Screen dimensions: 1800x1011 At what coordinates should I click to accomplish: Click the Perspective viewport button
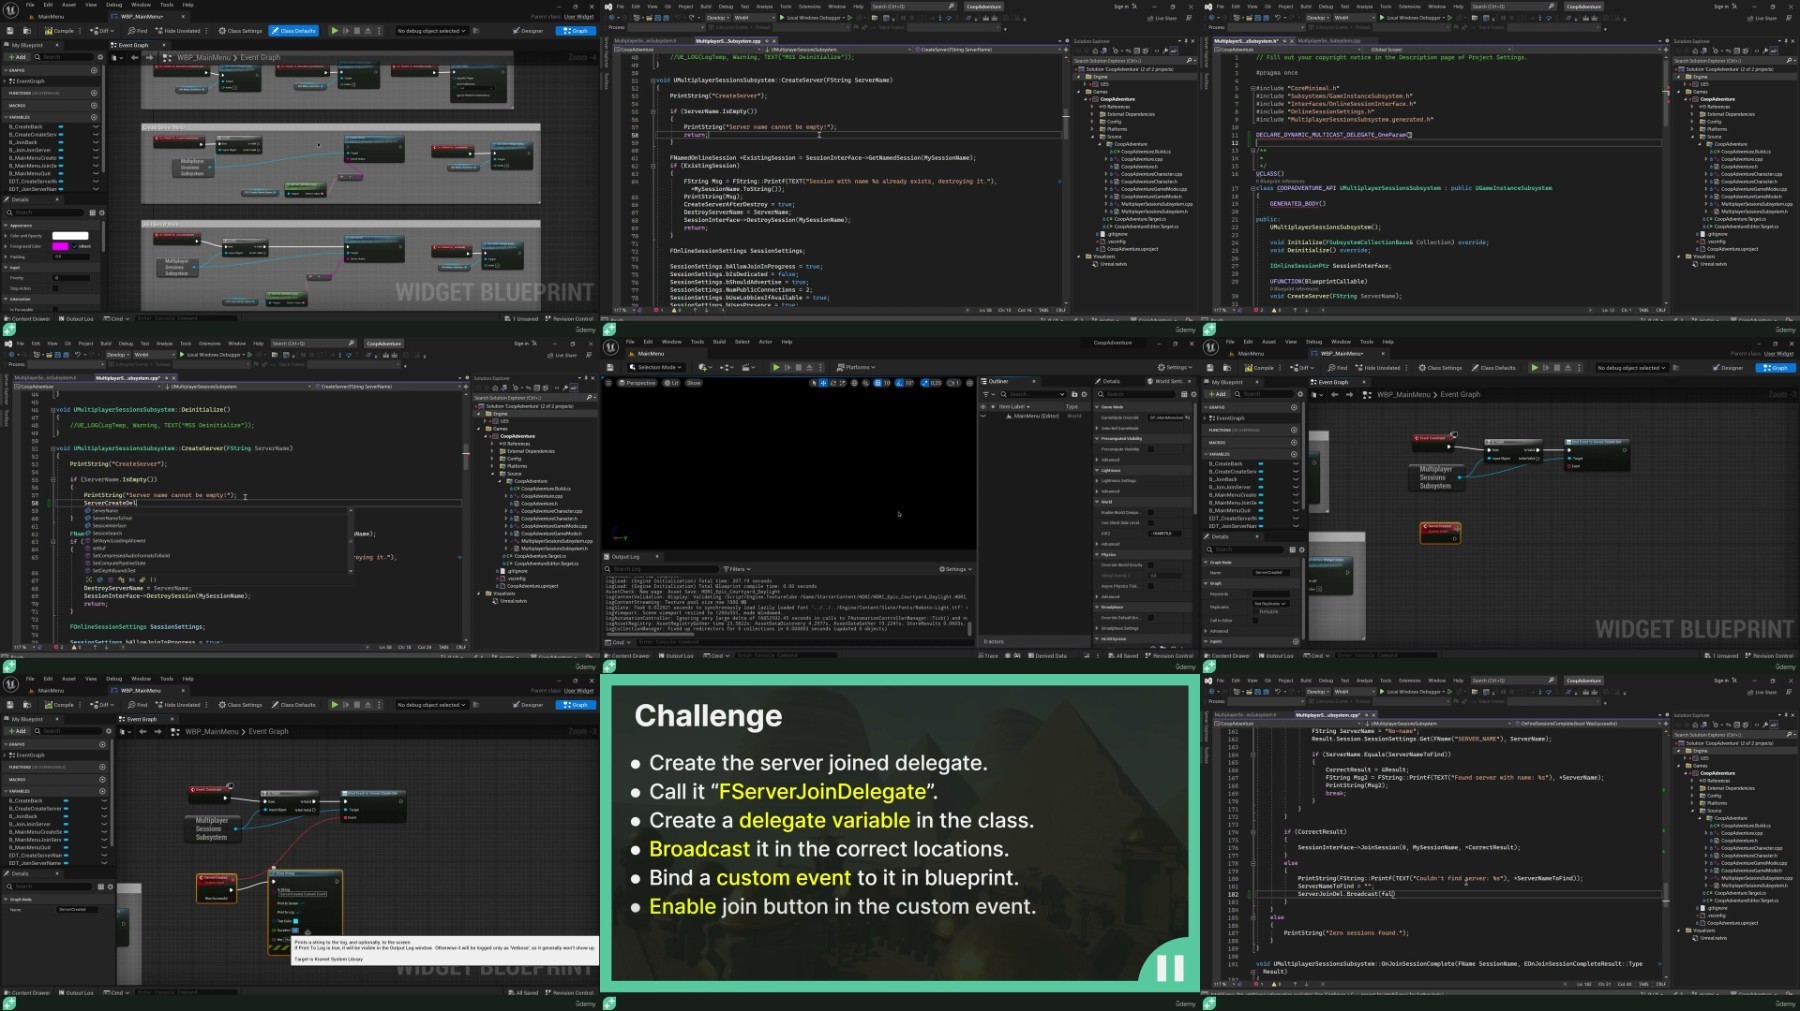[x=639, y=383]
